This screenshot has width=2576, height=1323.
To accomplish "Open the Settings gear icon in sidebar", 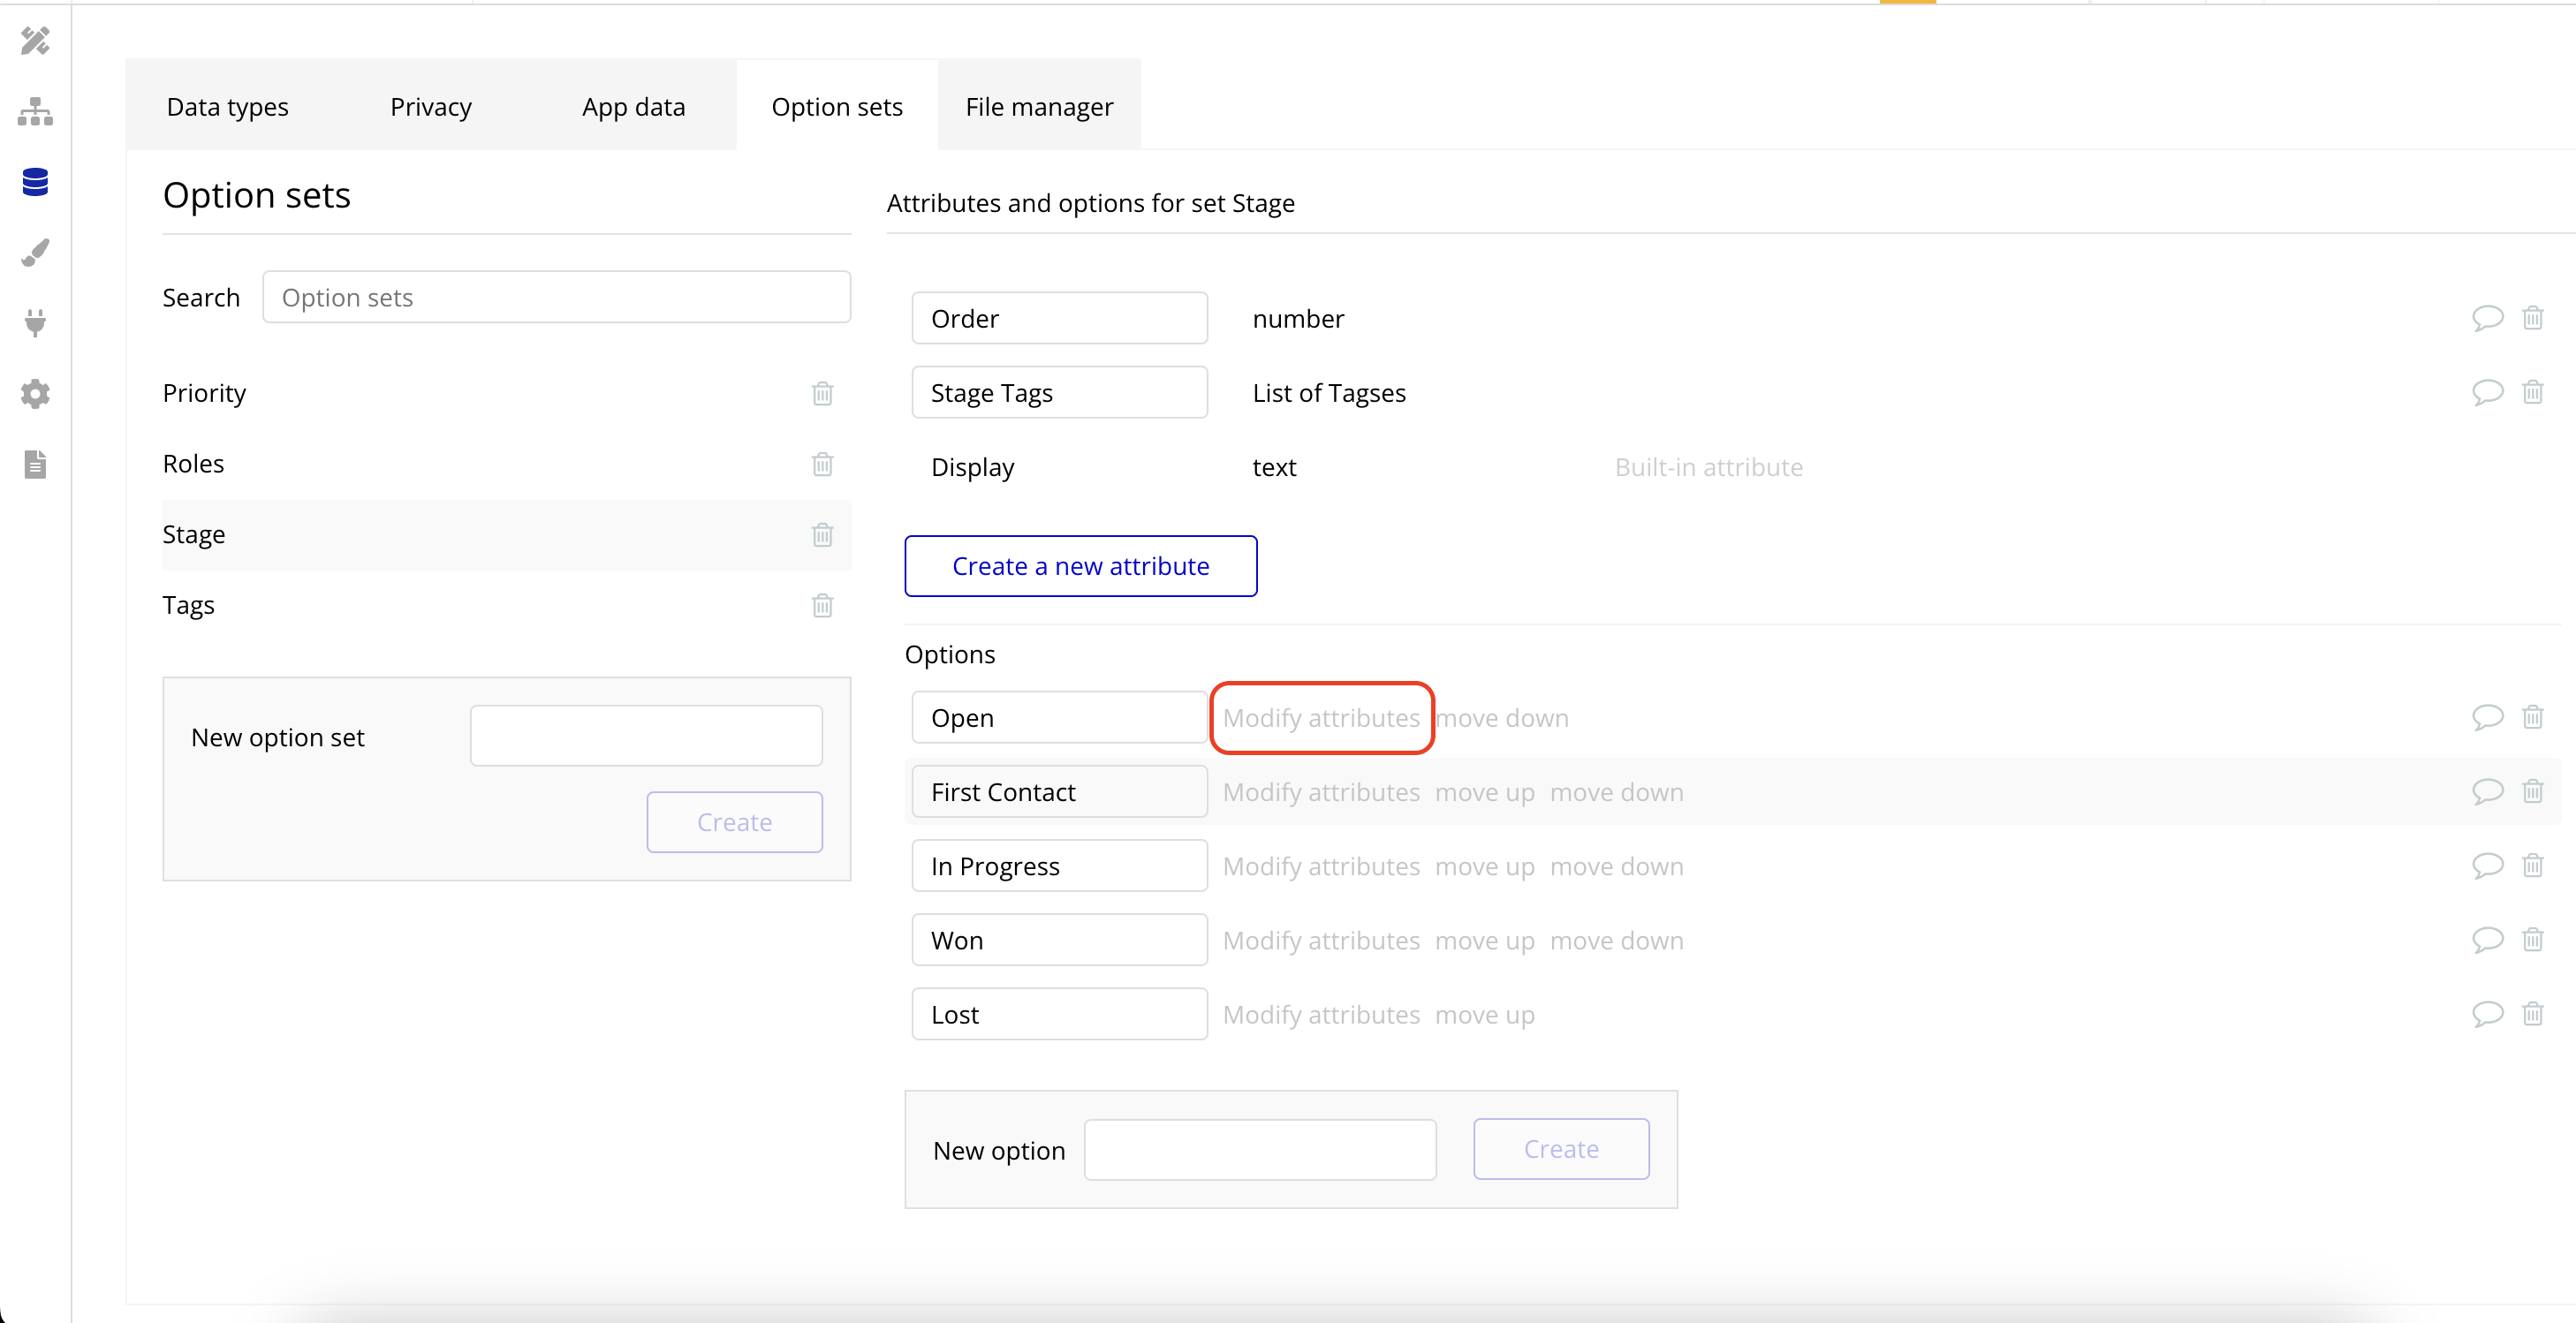I will [x=35, y=394].
